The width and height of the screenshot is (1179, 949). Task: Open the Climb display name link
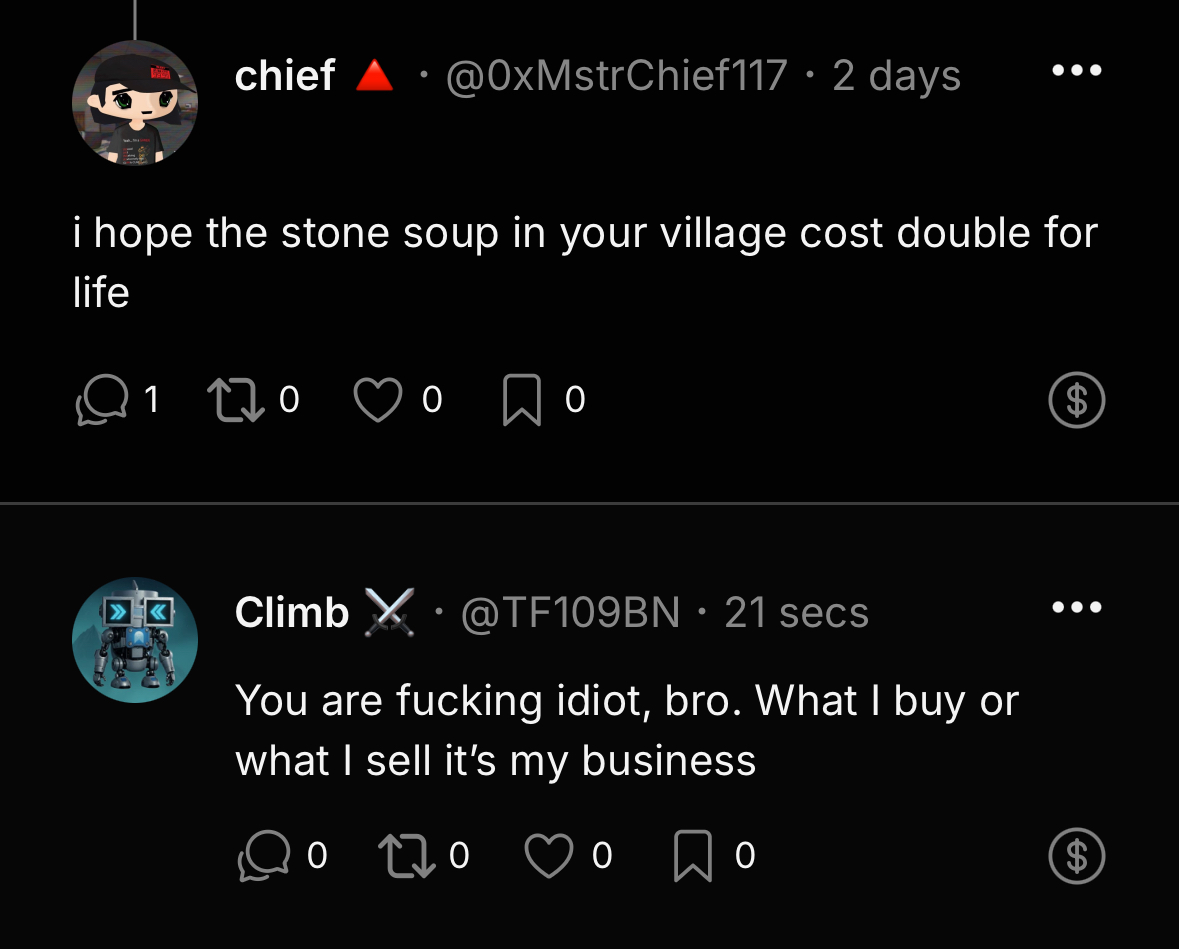[x=292, y=612]
